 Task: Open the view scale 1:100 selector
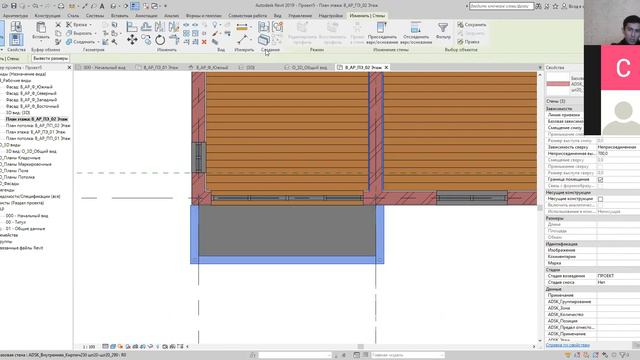(x=89, y=347)
